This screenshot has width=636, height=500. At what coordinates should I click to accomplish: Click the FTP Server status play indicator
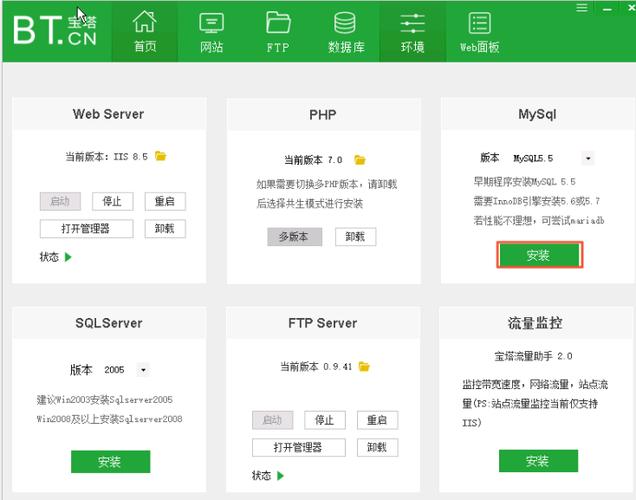click(x=280, y=475)
